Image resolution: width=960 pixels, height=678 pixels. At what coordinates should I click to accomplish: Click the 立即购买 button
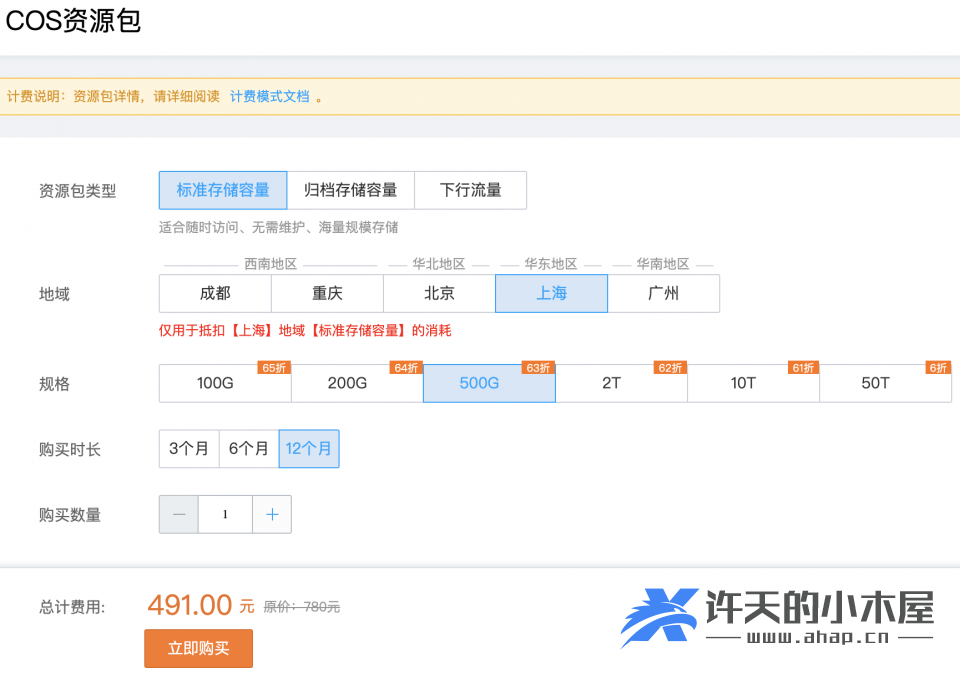click(198, 648)
